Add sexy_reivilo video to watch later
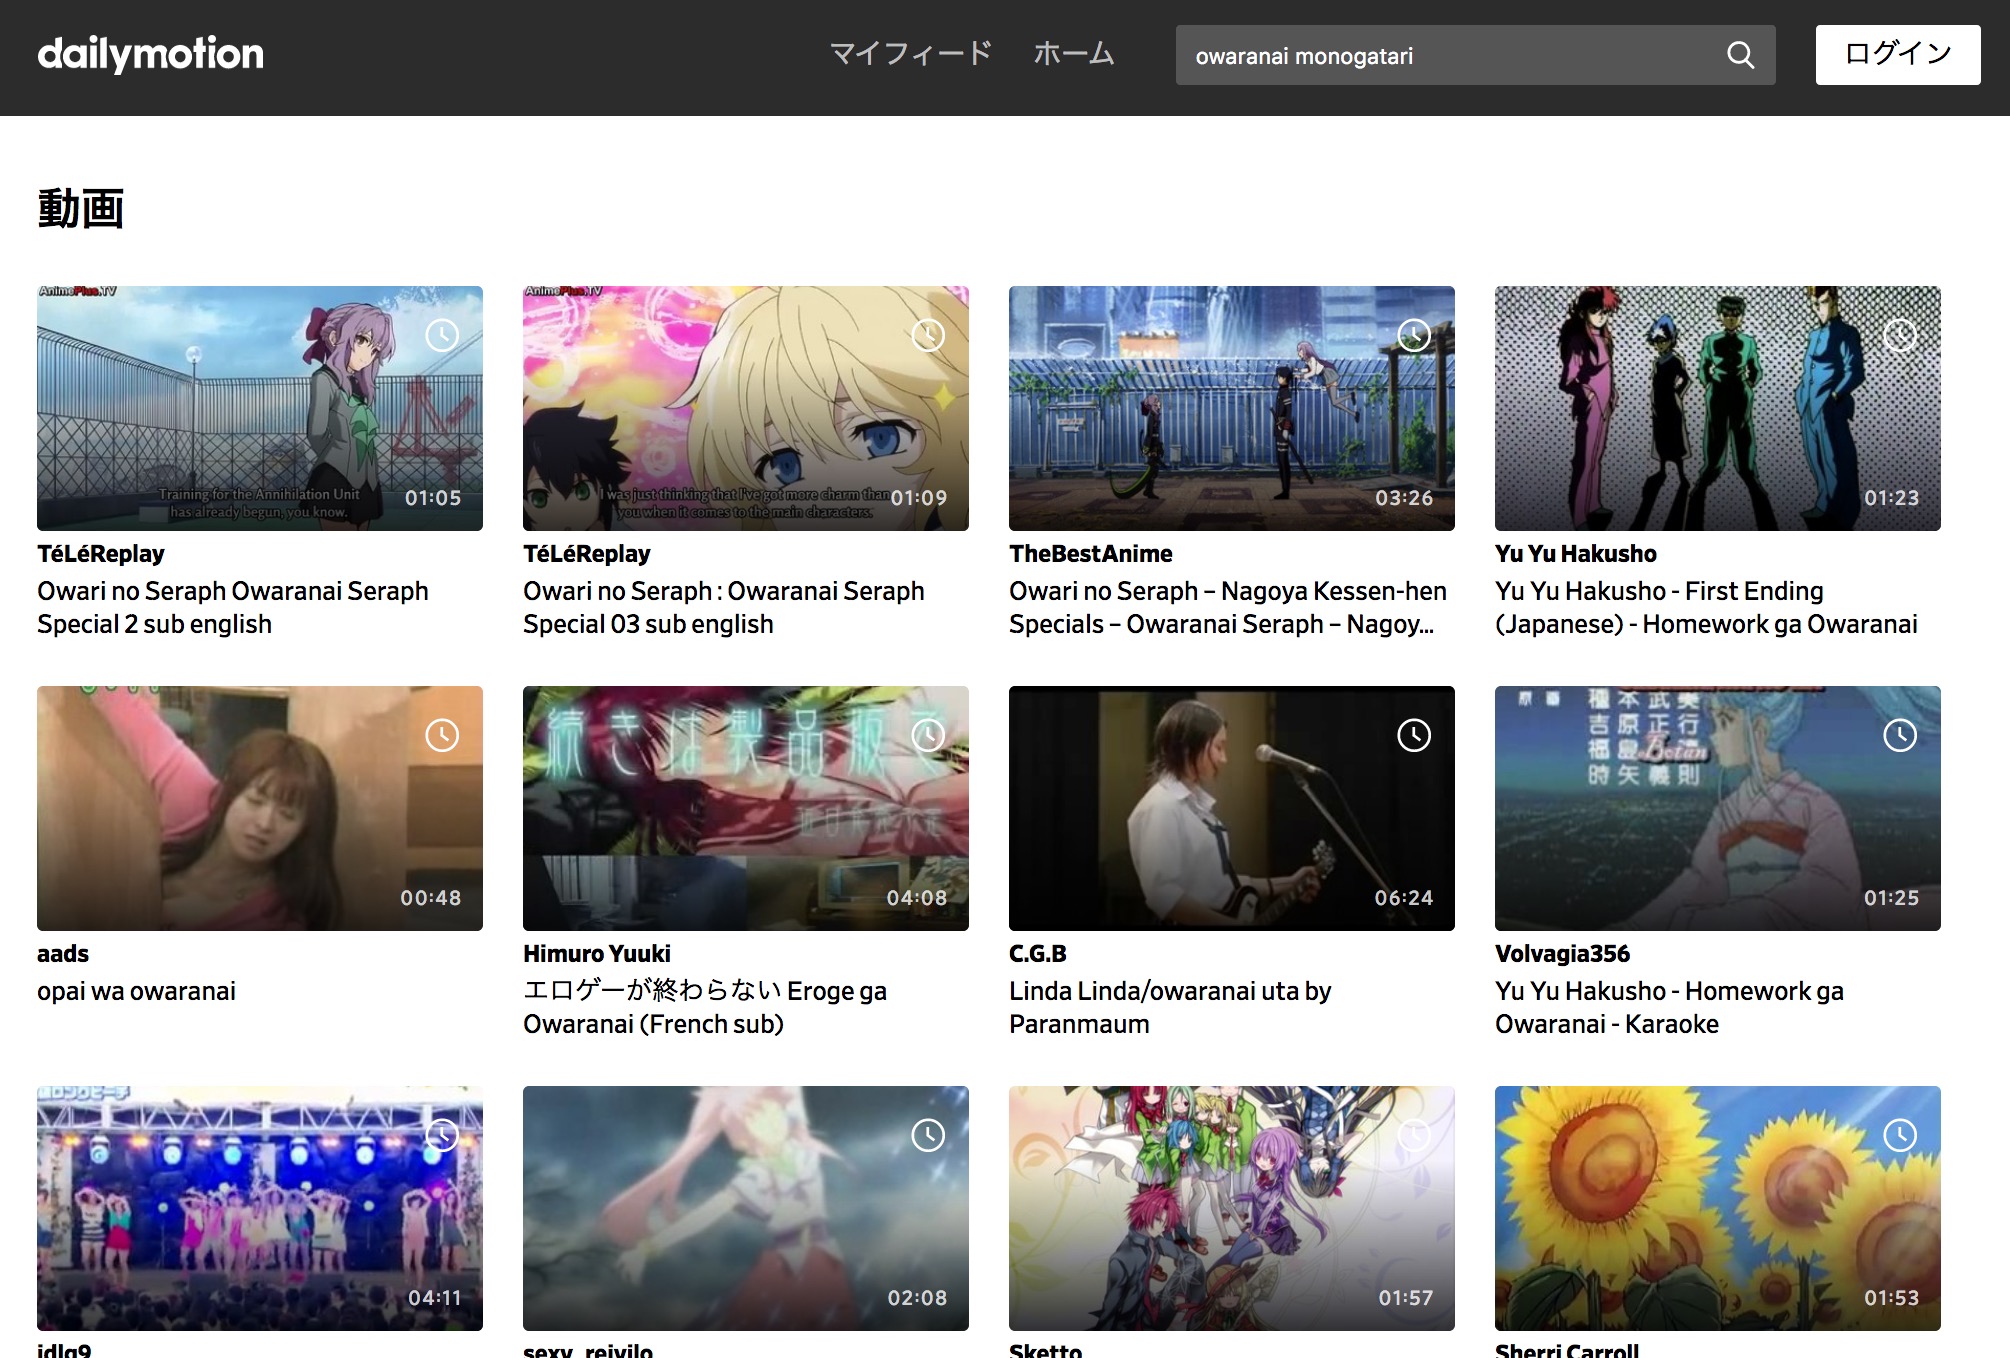 pyautogui.click(x=928, y=1135)
